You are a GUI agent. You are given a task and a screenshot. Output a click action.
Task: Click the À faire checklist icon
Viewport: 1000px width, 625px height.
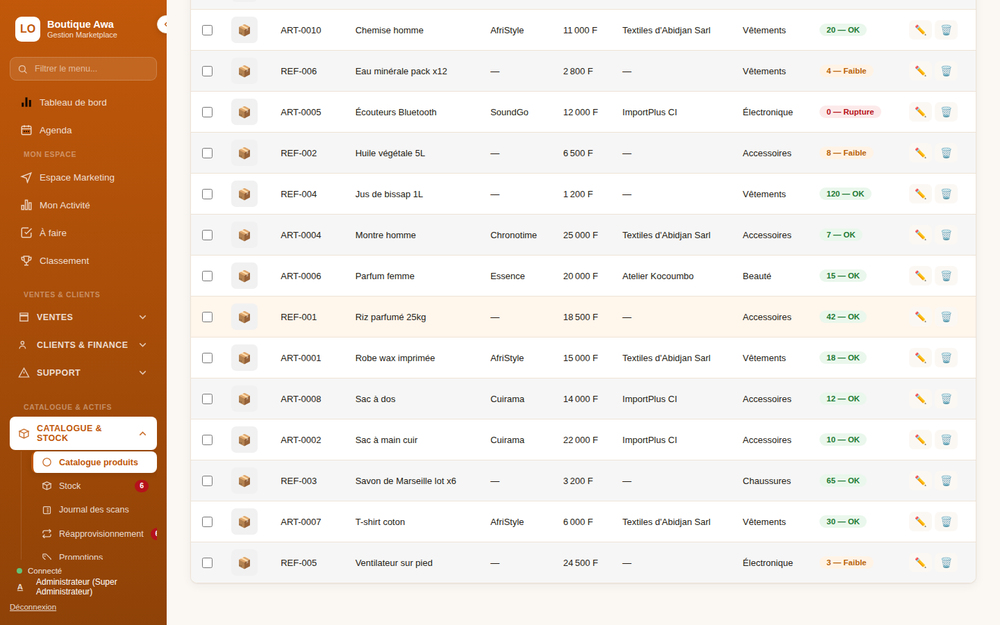tap(26, 233)
